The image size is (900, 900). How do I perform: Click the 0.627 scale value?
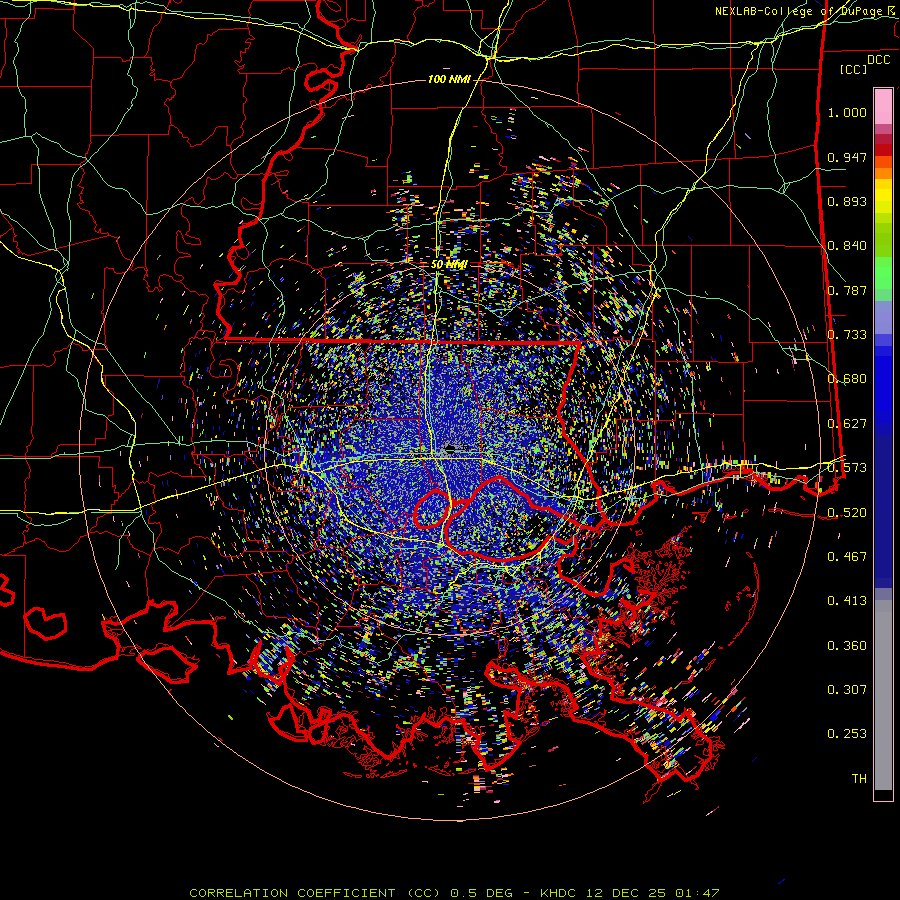click(847, 424)
